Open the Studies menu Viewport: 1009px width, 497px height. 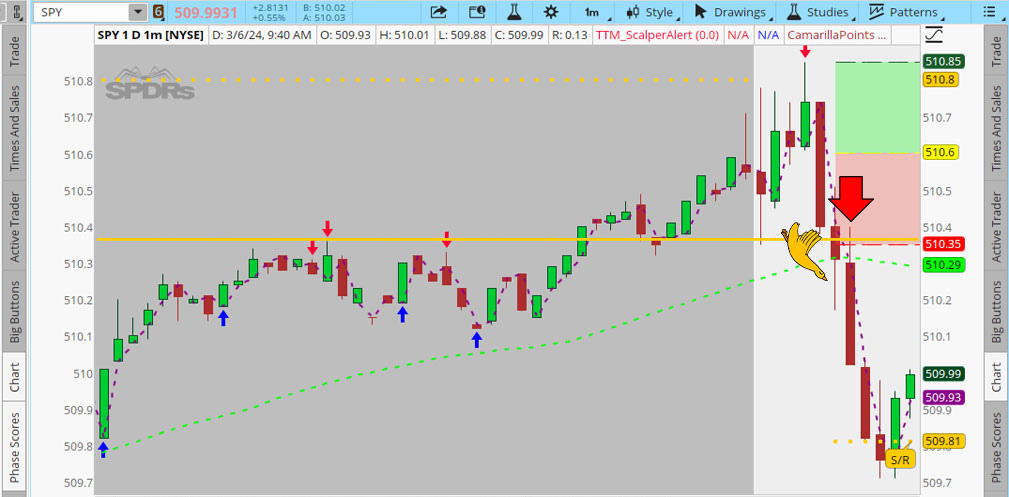coord(821,12)
